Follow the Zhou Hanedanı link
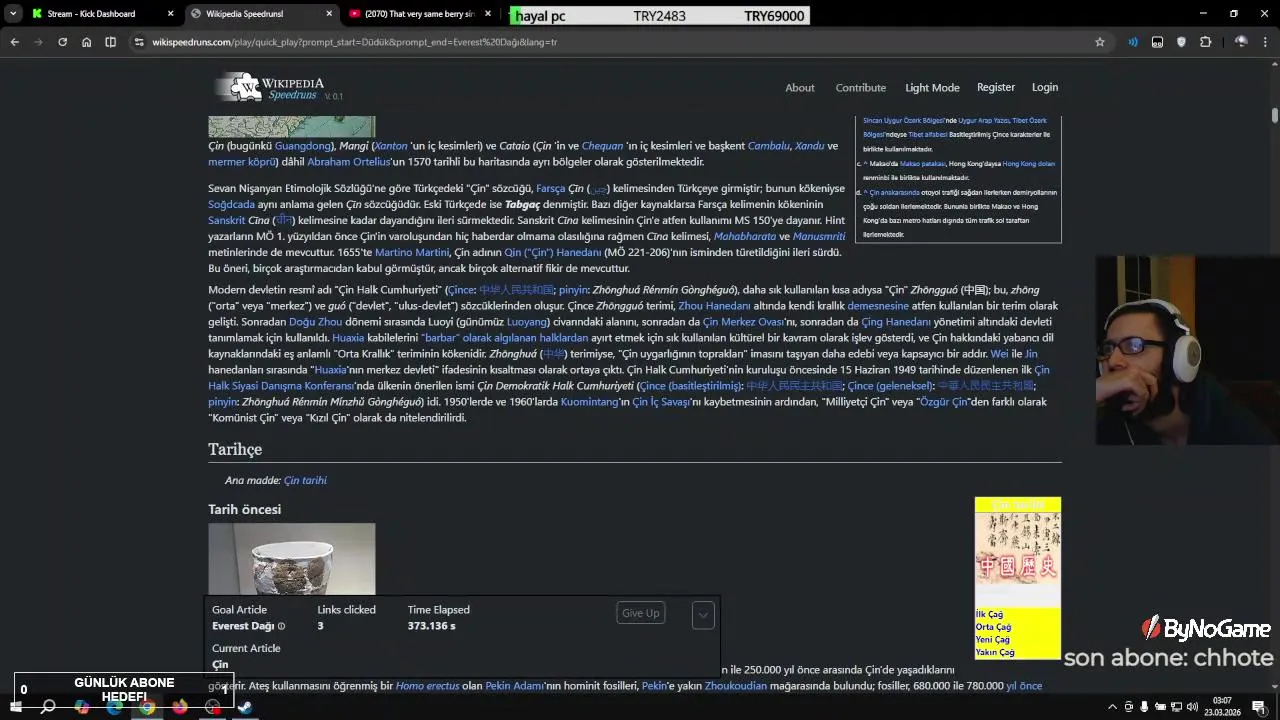Viewport: 1280px width, 720px height. [714, 306]
